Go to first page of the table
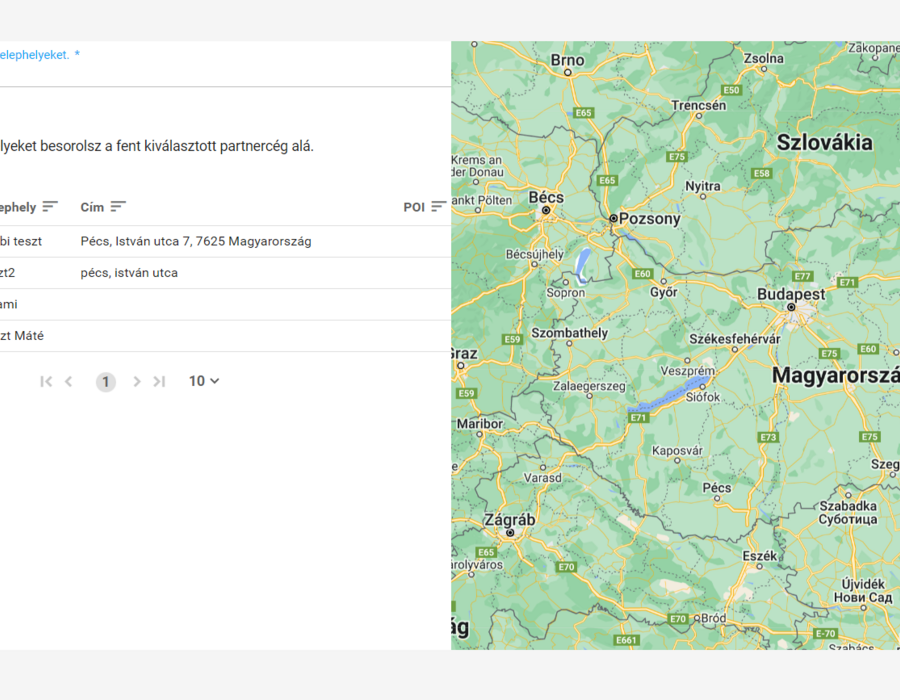This screenshot has height=700, width=900. pos(46,382)
